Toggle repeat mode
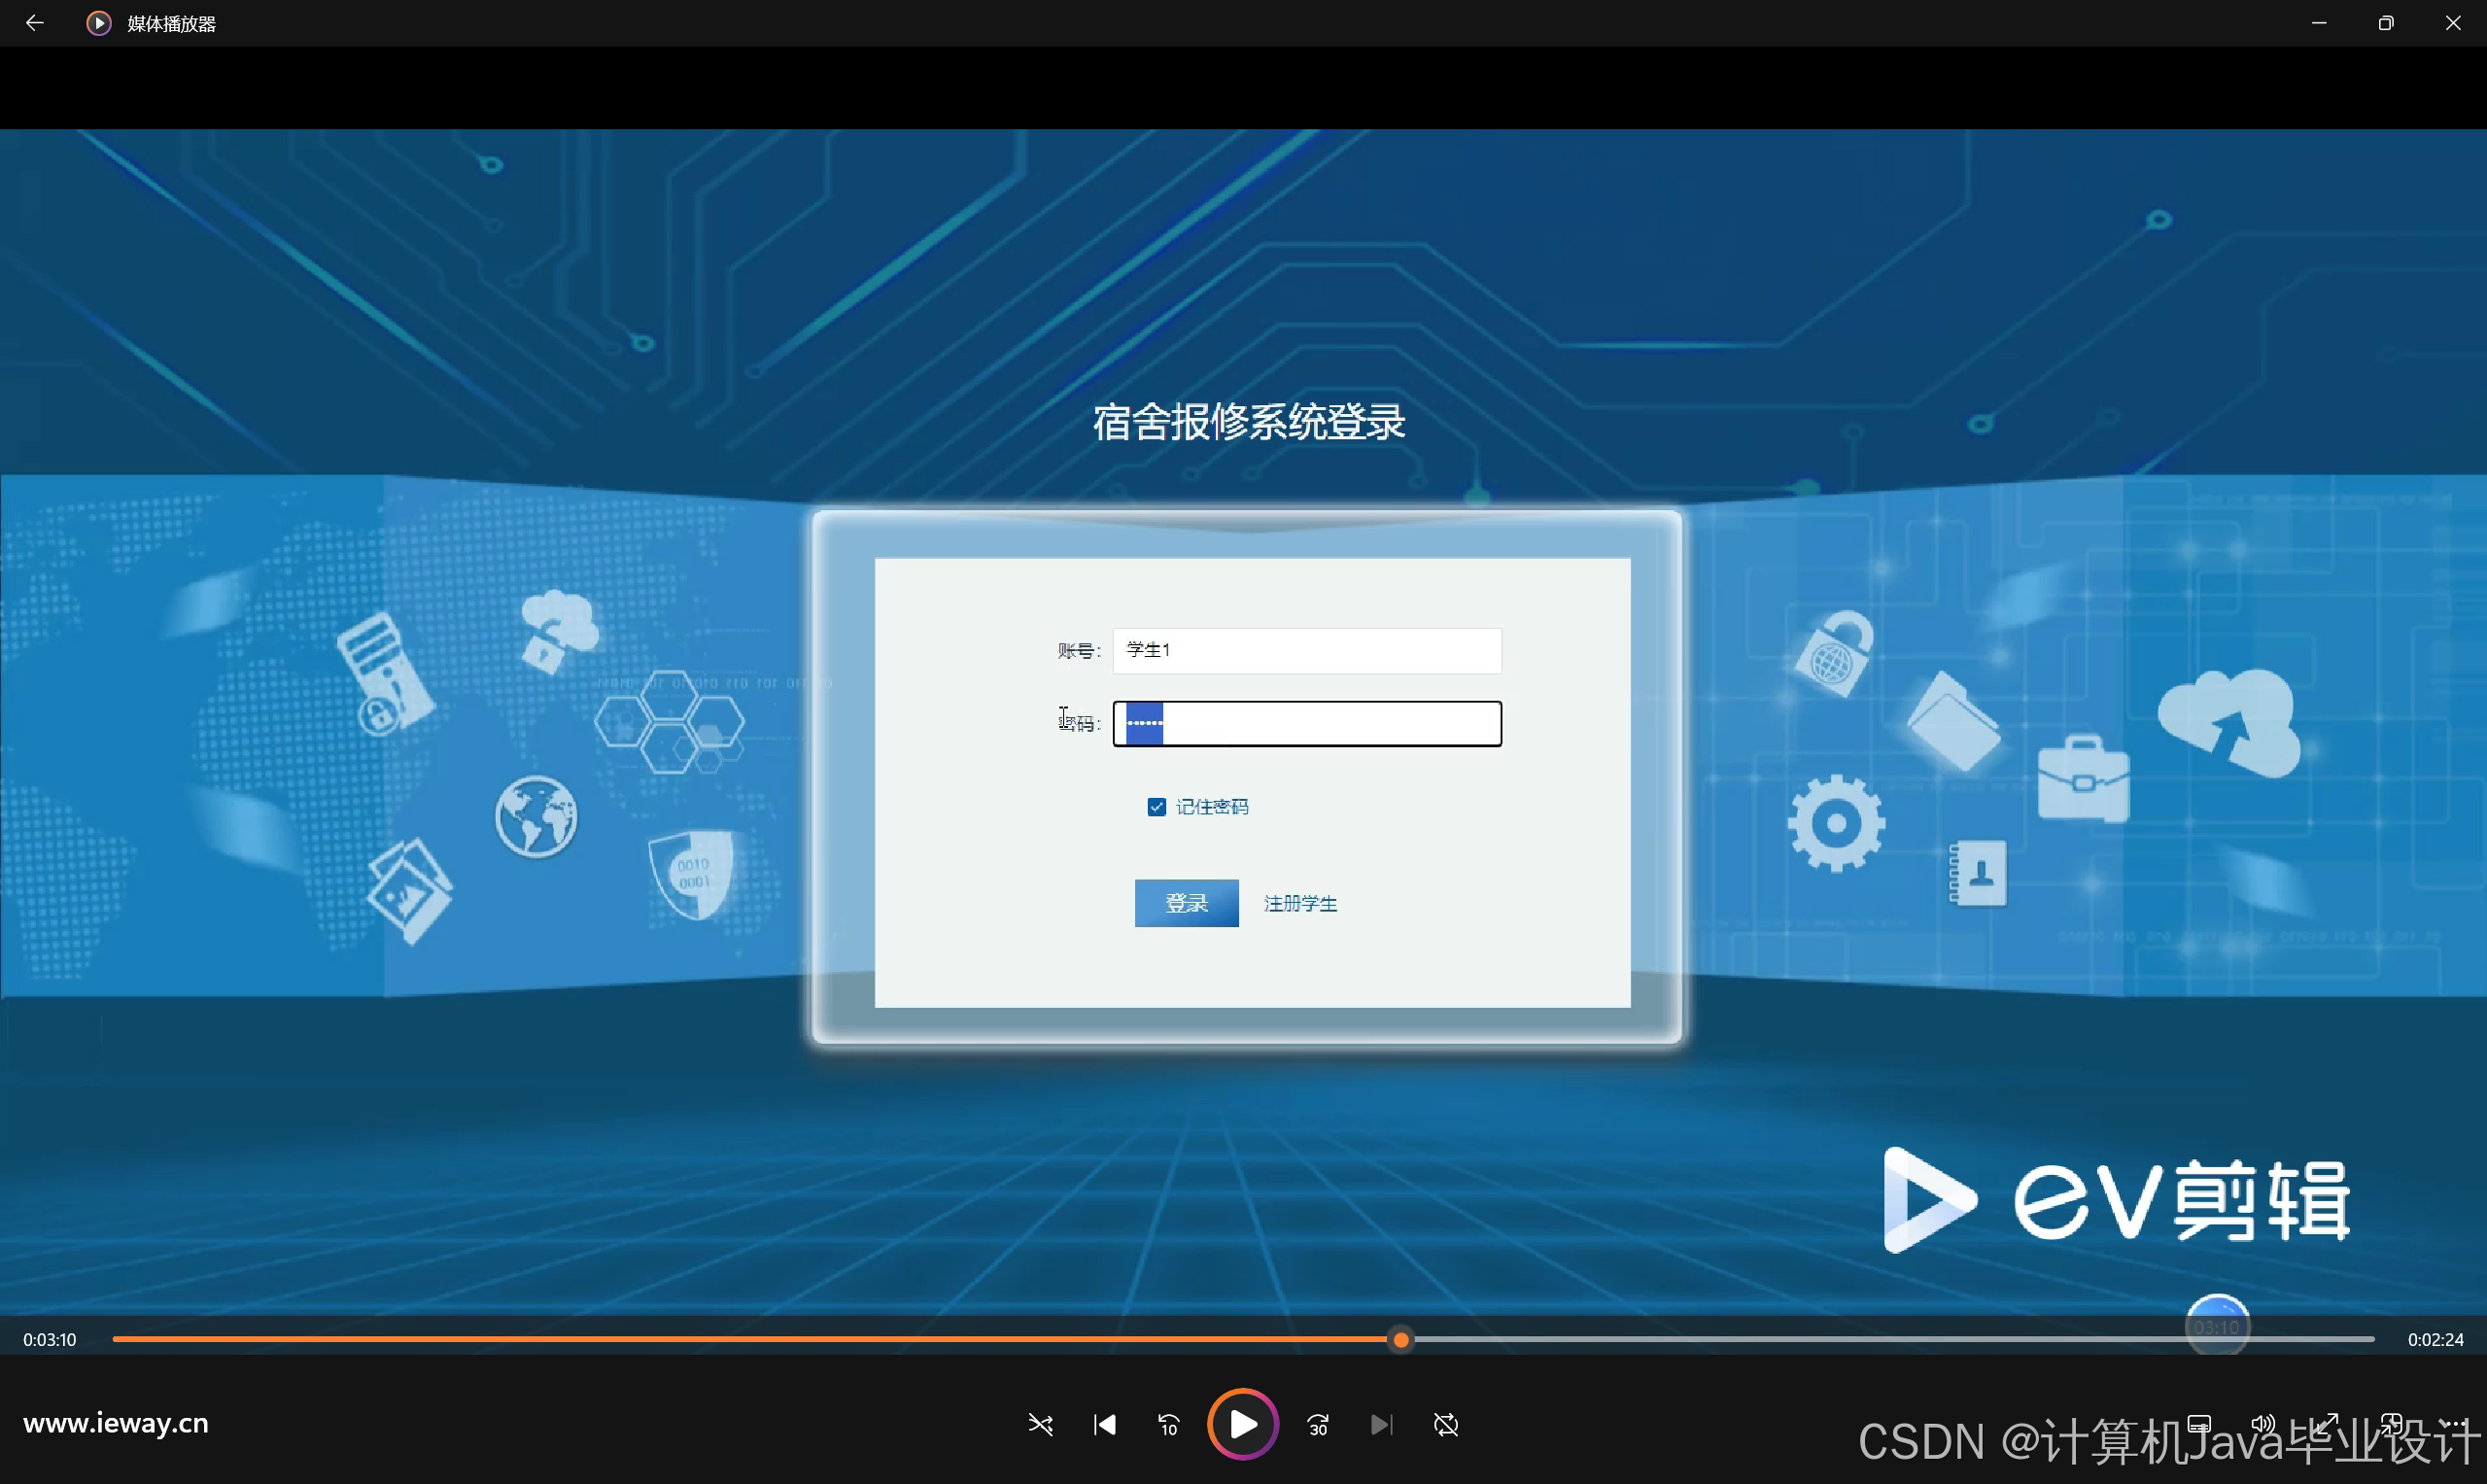Viewport: 2487px width, 1484px height. [x=1445, y=1424]
